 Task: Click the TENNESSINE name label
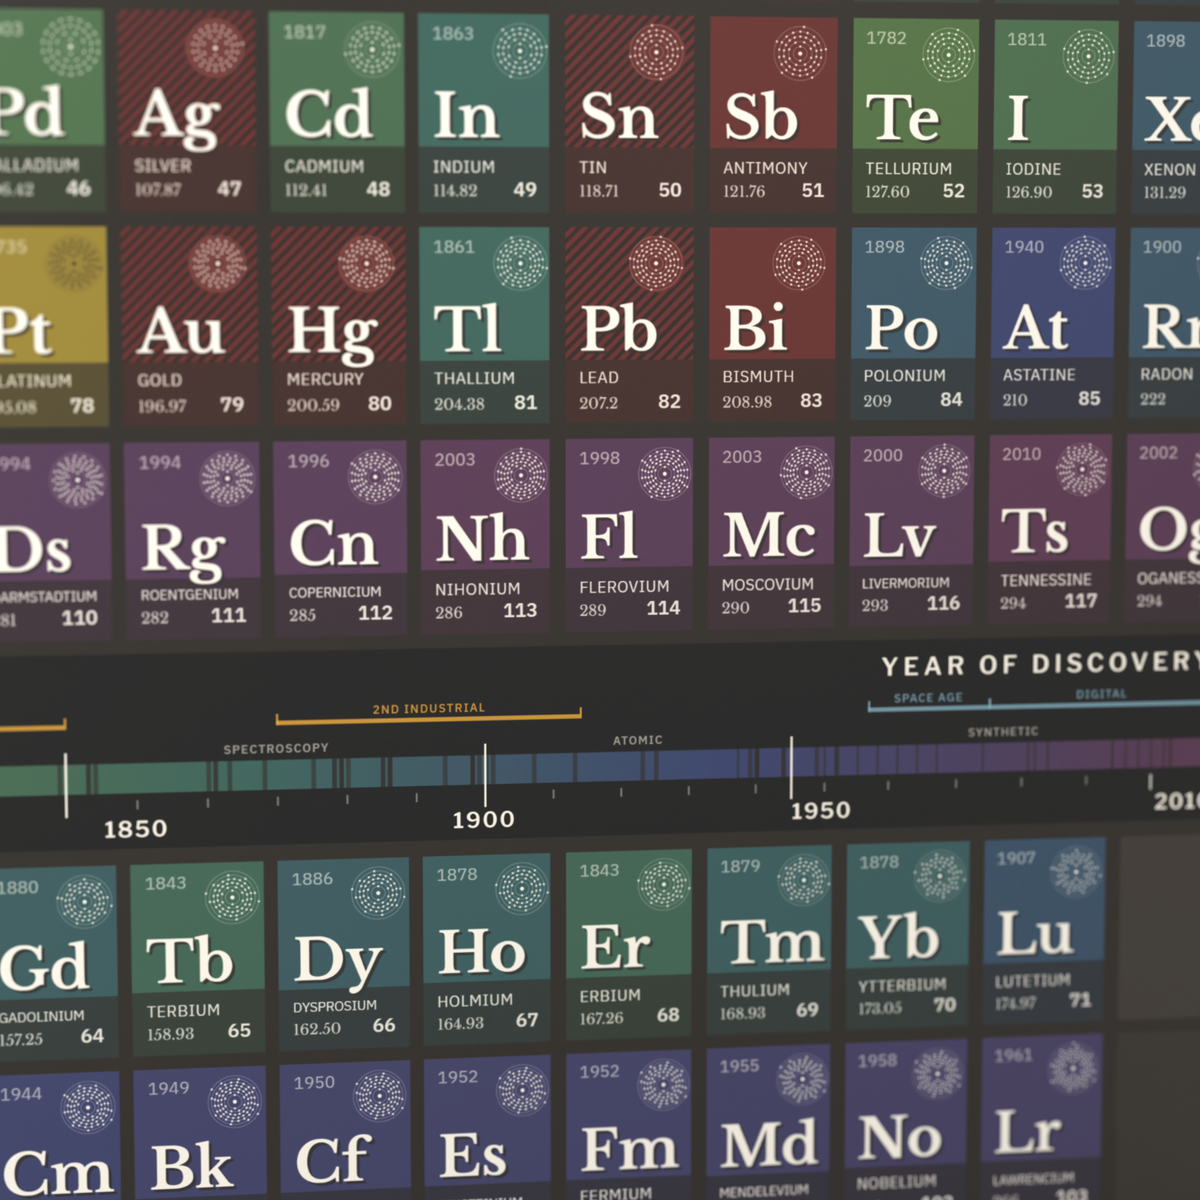pyautogui.click(x=1046, y=580)
